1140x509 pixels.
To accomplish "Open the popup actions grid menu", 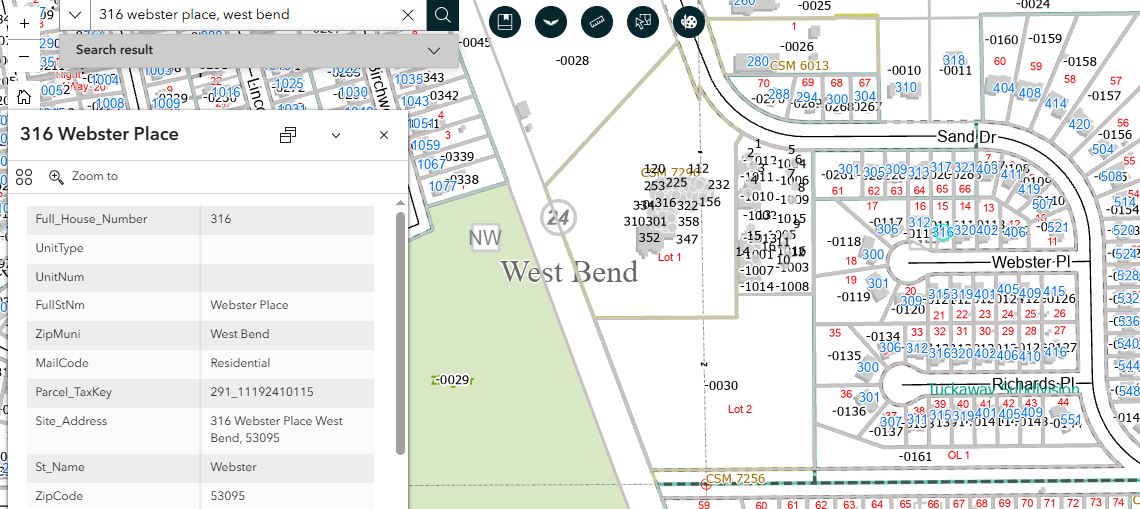I will pyautogui.click(x=25, y=177).
